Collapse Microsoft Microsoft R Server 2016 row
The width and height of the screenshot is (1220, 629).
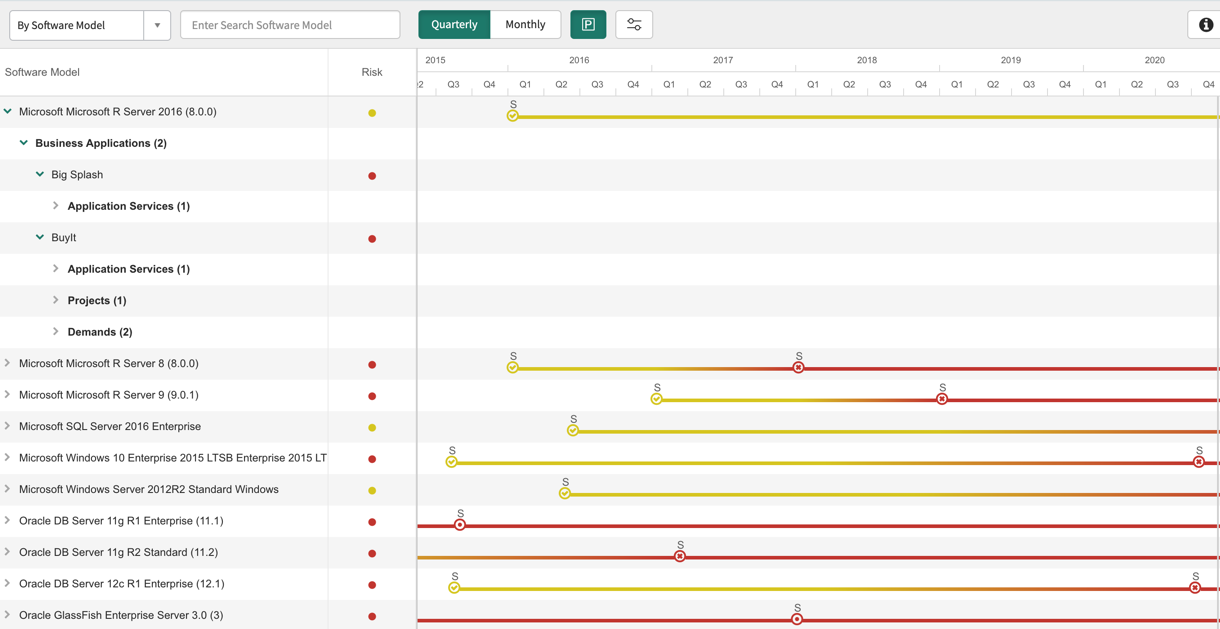tap(8, 112)
